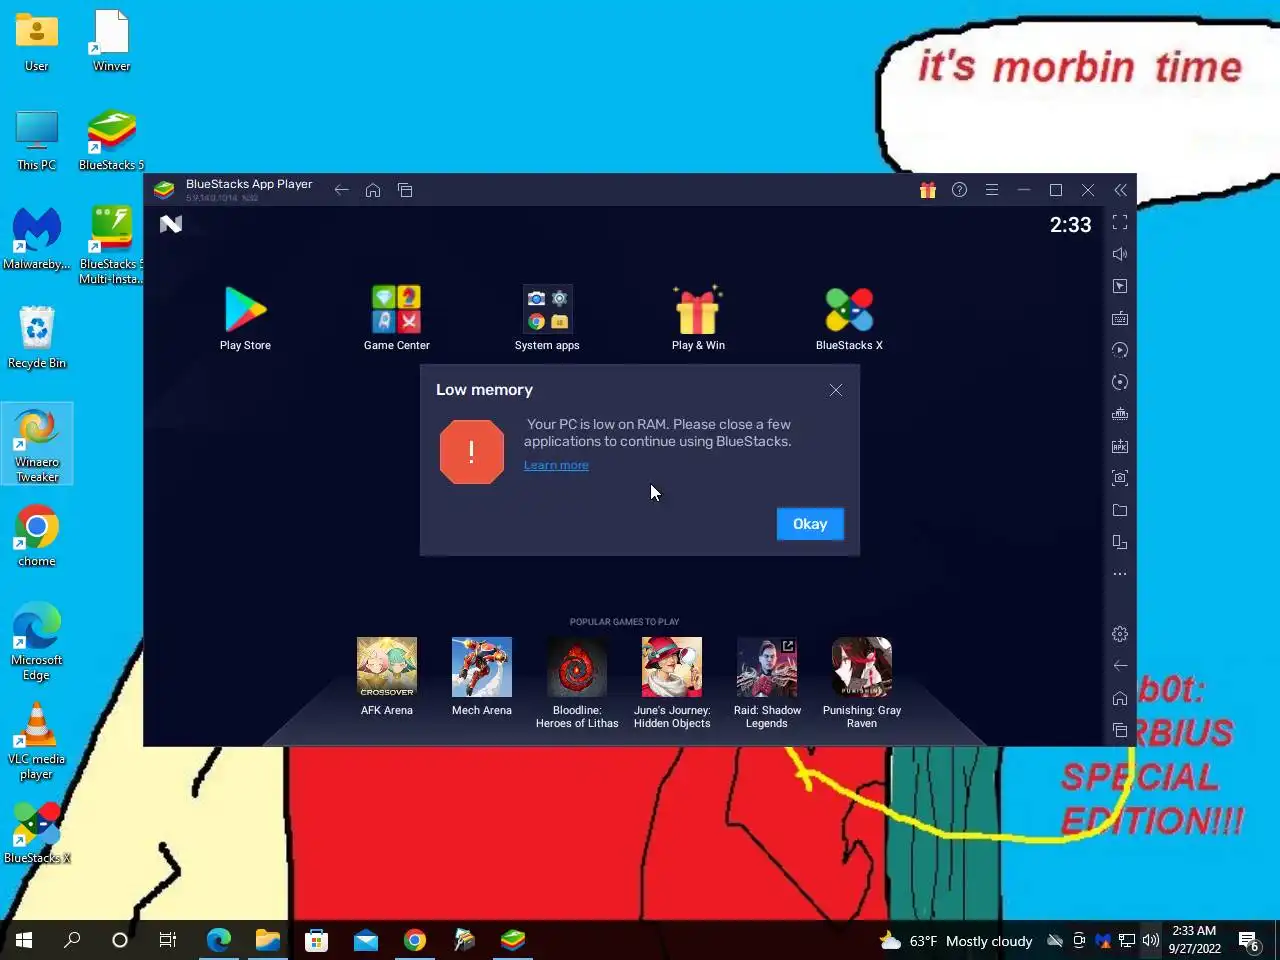Select the chrome desktop shortcut
Viewport: 1280px width, 960px height.
pos(37,536)
